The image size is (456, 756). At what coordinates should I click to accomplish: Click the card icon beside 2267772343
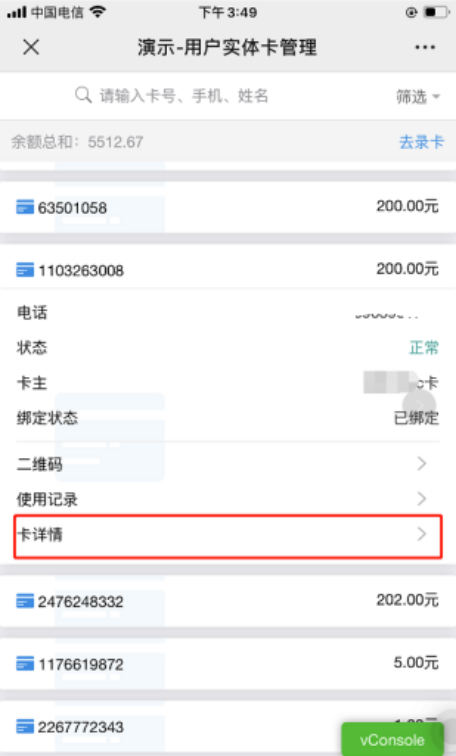(25, 727)
